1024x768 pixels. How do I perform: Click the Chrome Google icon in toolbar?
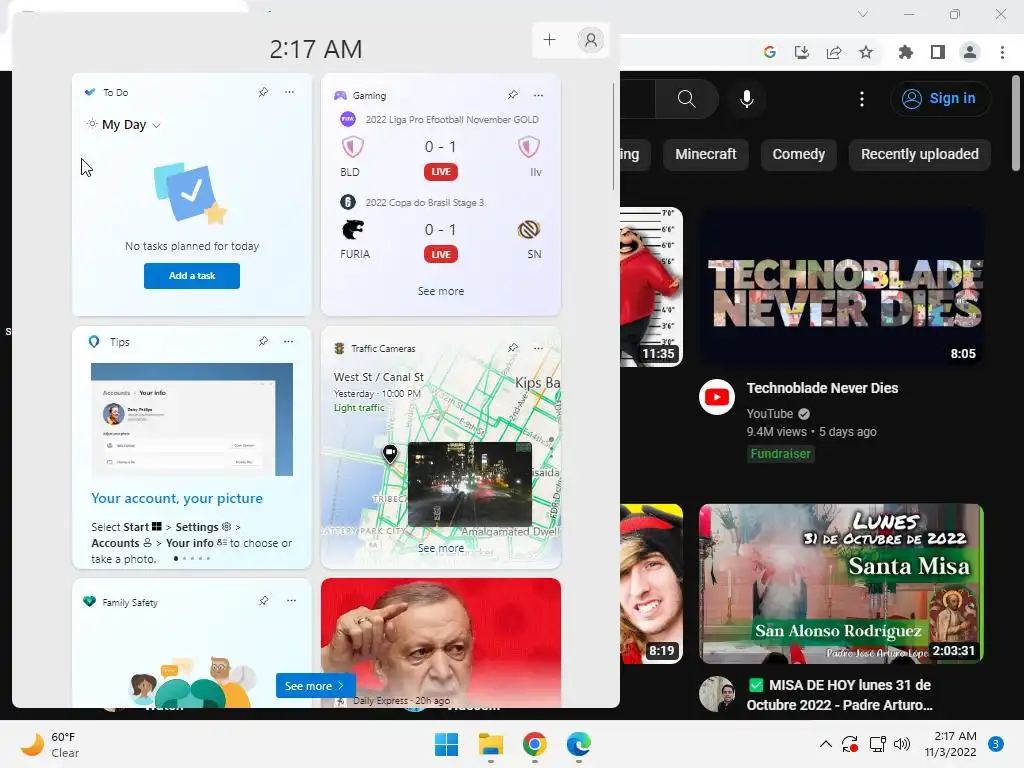[770, 52]
